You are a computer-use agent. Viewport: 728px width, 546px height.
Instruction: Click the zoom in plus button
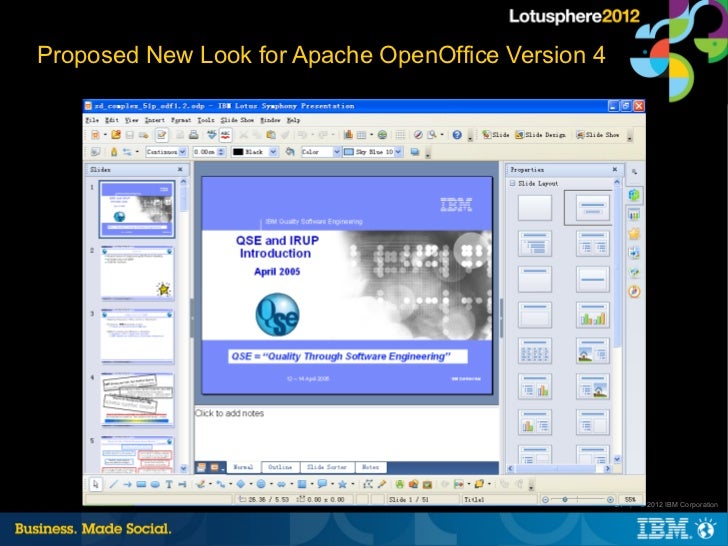click(x=610, y=500)
